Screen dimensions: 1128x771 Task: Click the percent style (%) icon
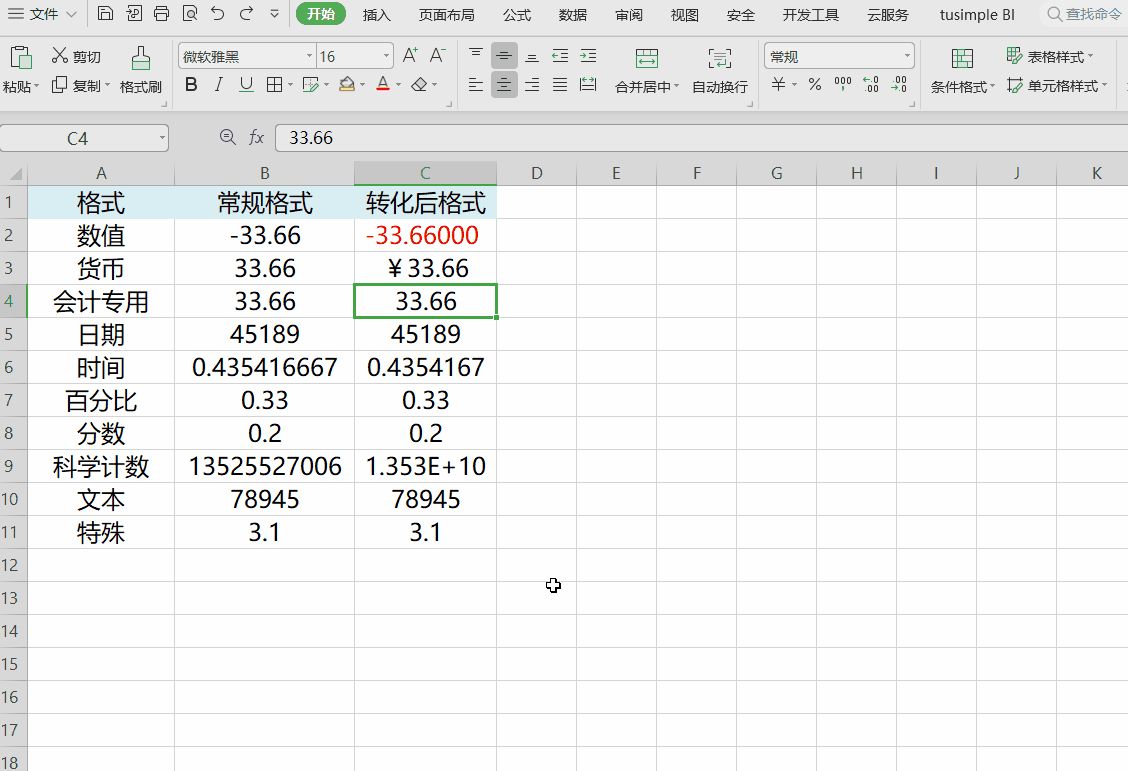[814, 84]
